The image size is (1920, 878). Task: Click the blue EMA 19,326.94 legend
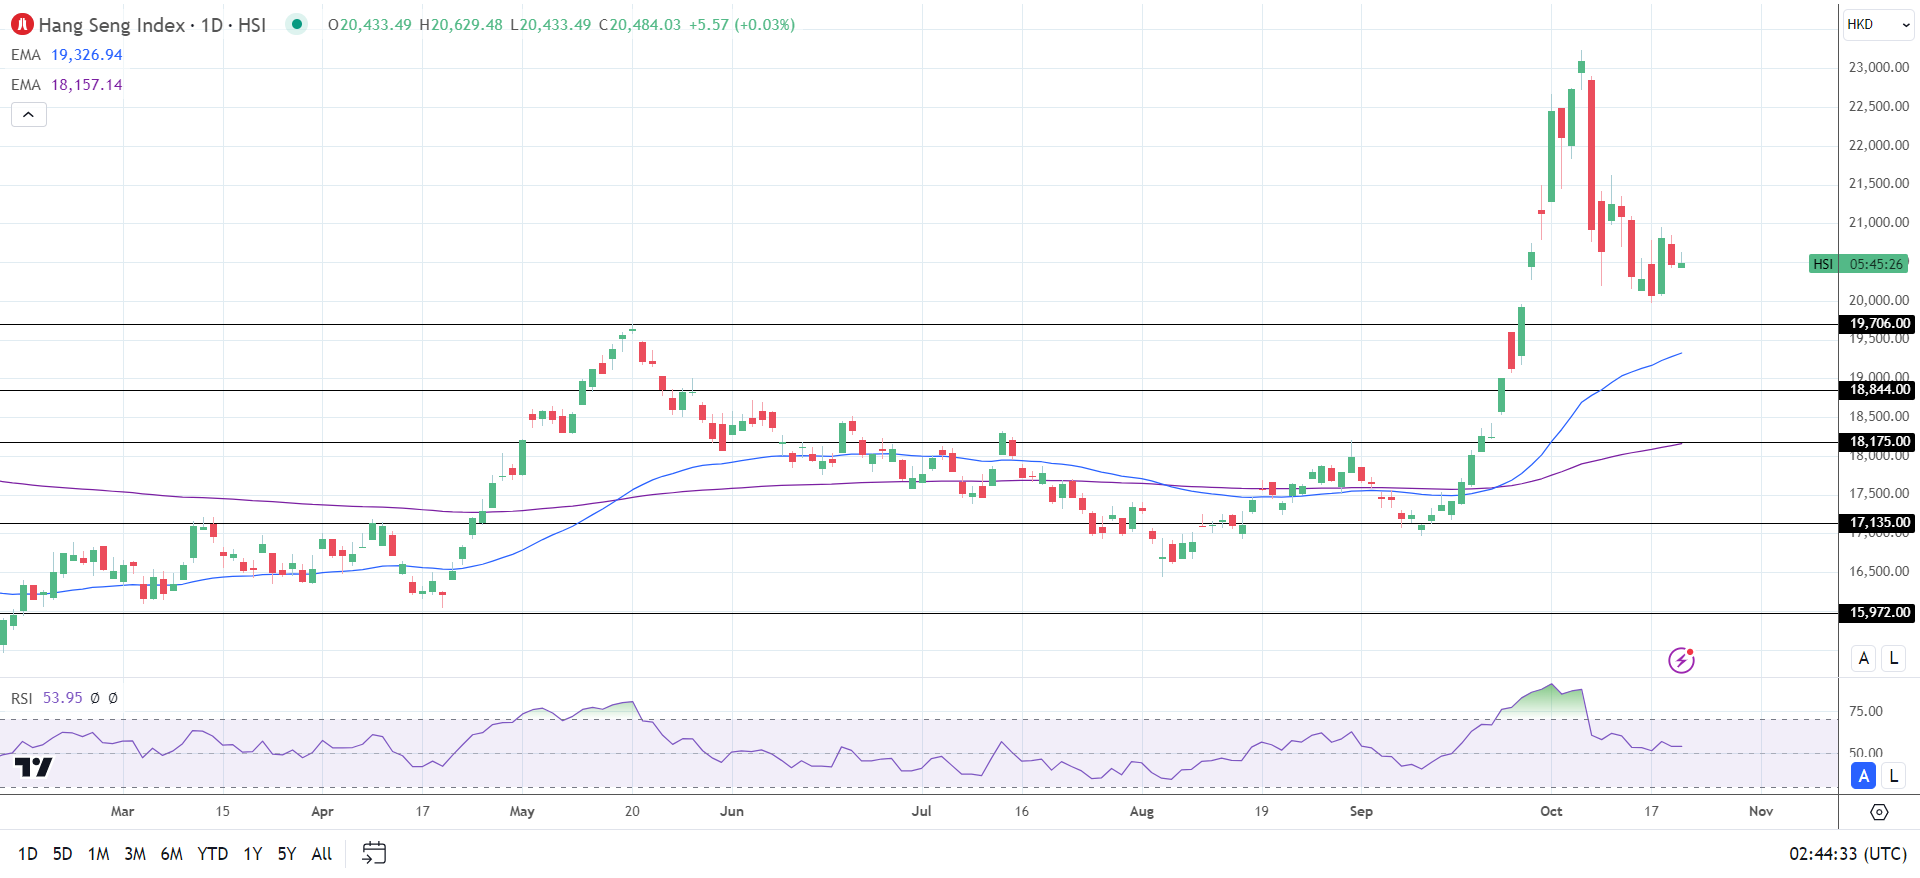tap(67, 55)
